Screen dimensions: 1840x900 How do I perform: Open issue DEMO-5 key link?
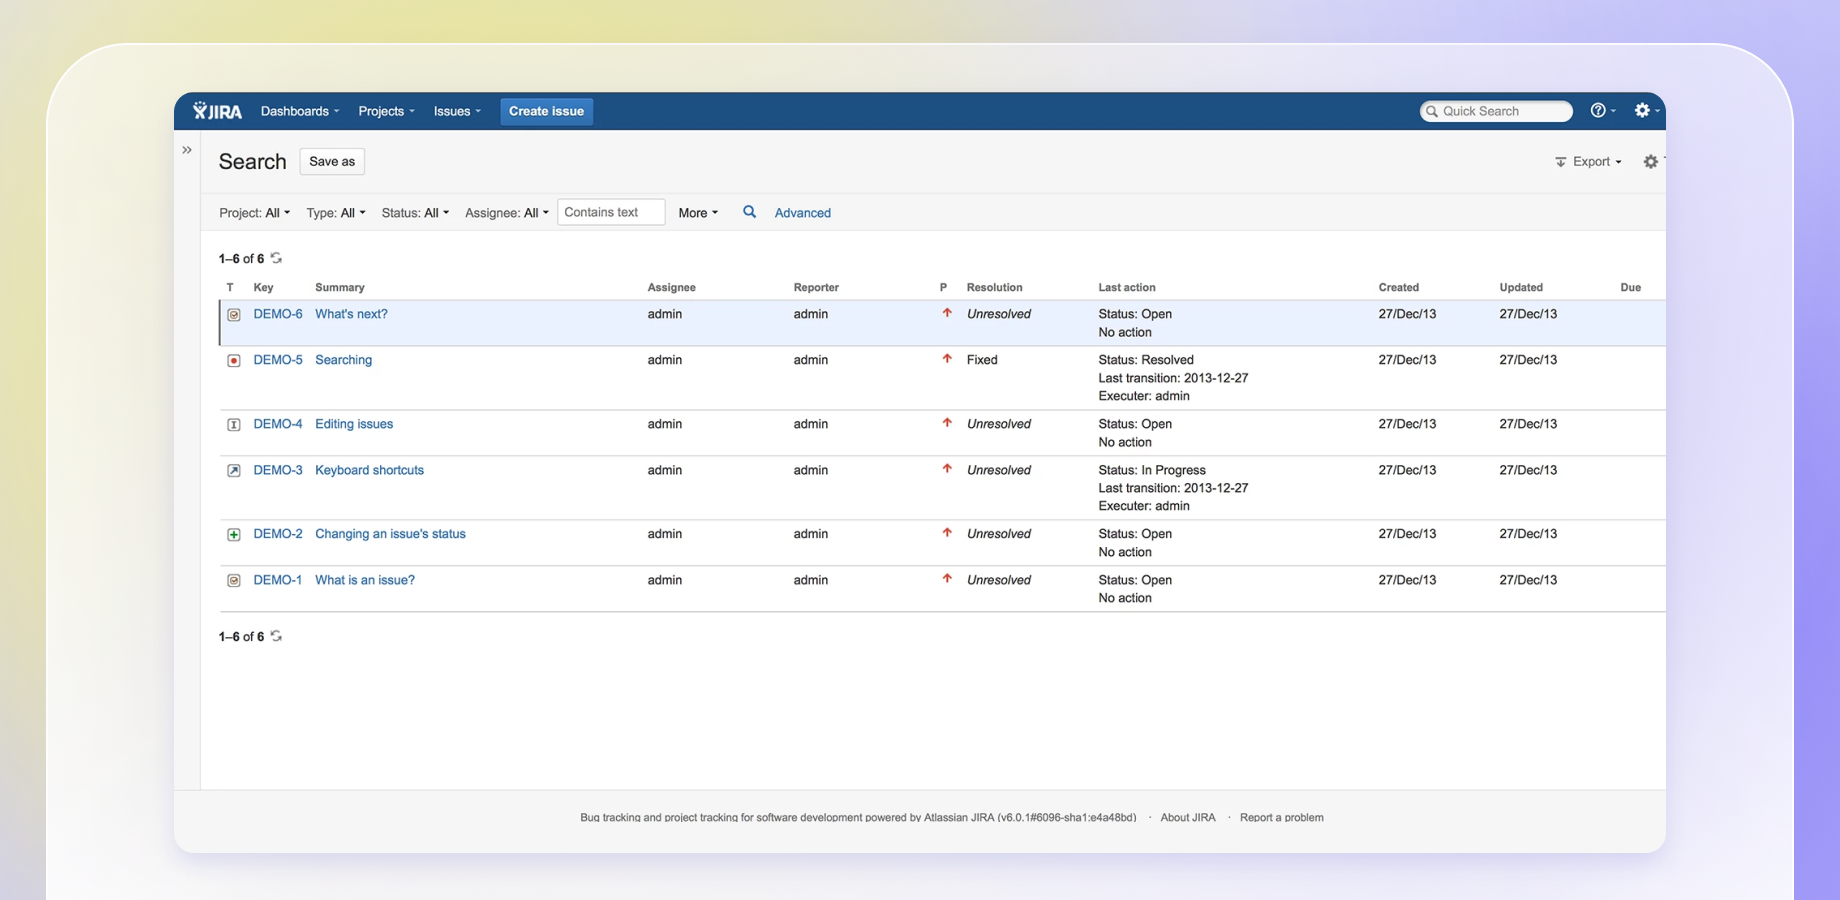tap(278, 360)
